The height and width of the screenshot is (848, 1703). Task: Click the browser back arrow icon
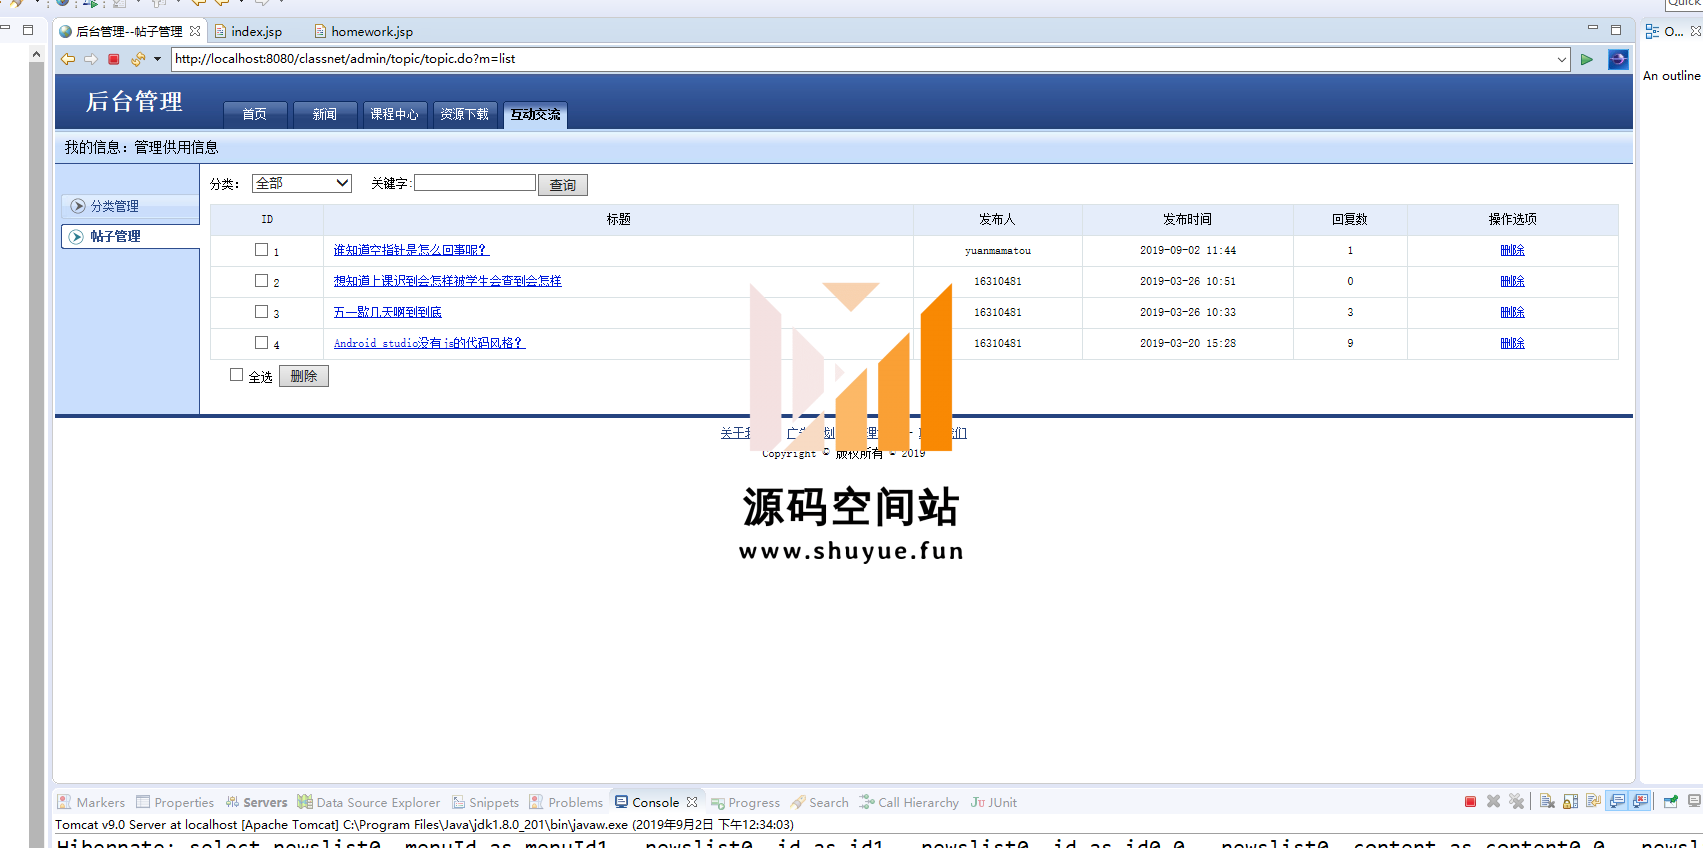coord(68,59)
